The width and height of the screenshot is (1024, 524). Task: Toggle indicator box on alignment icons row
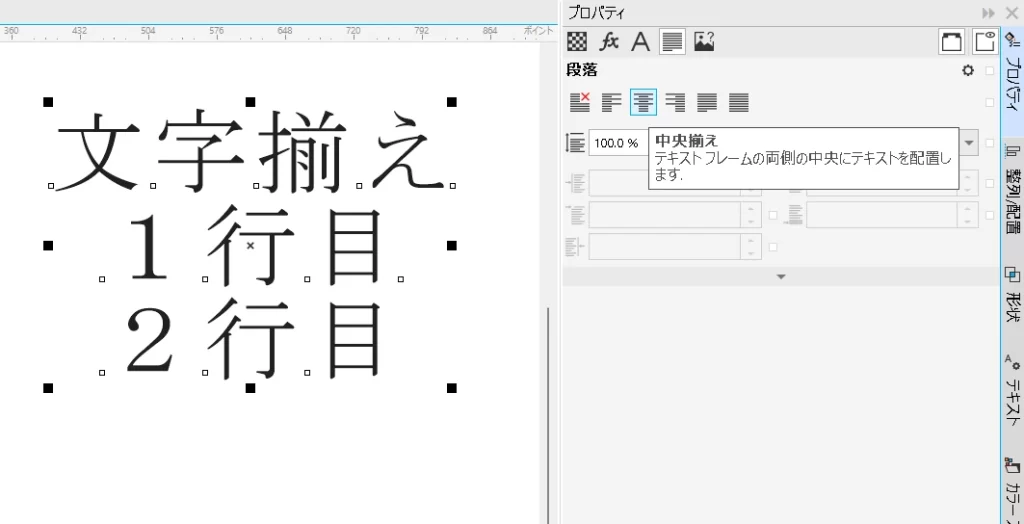pyautogui.click(x=990, y=103)
